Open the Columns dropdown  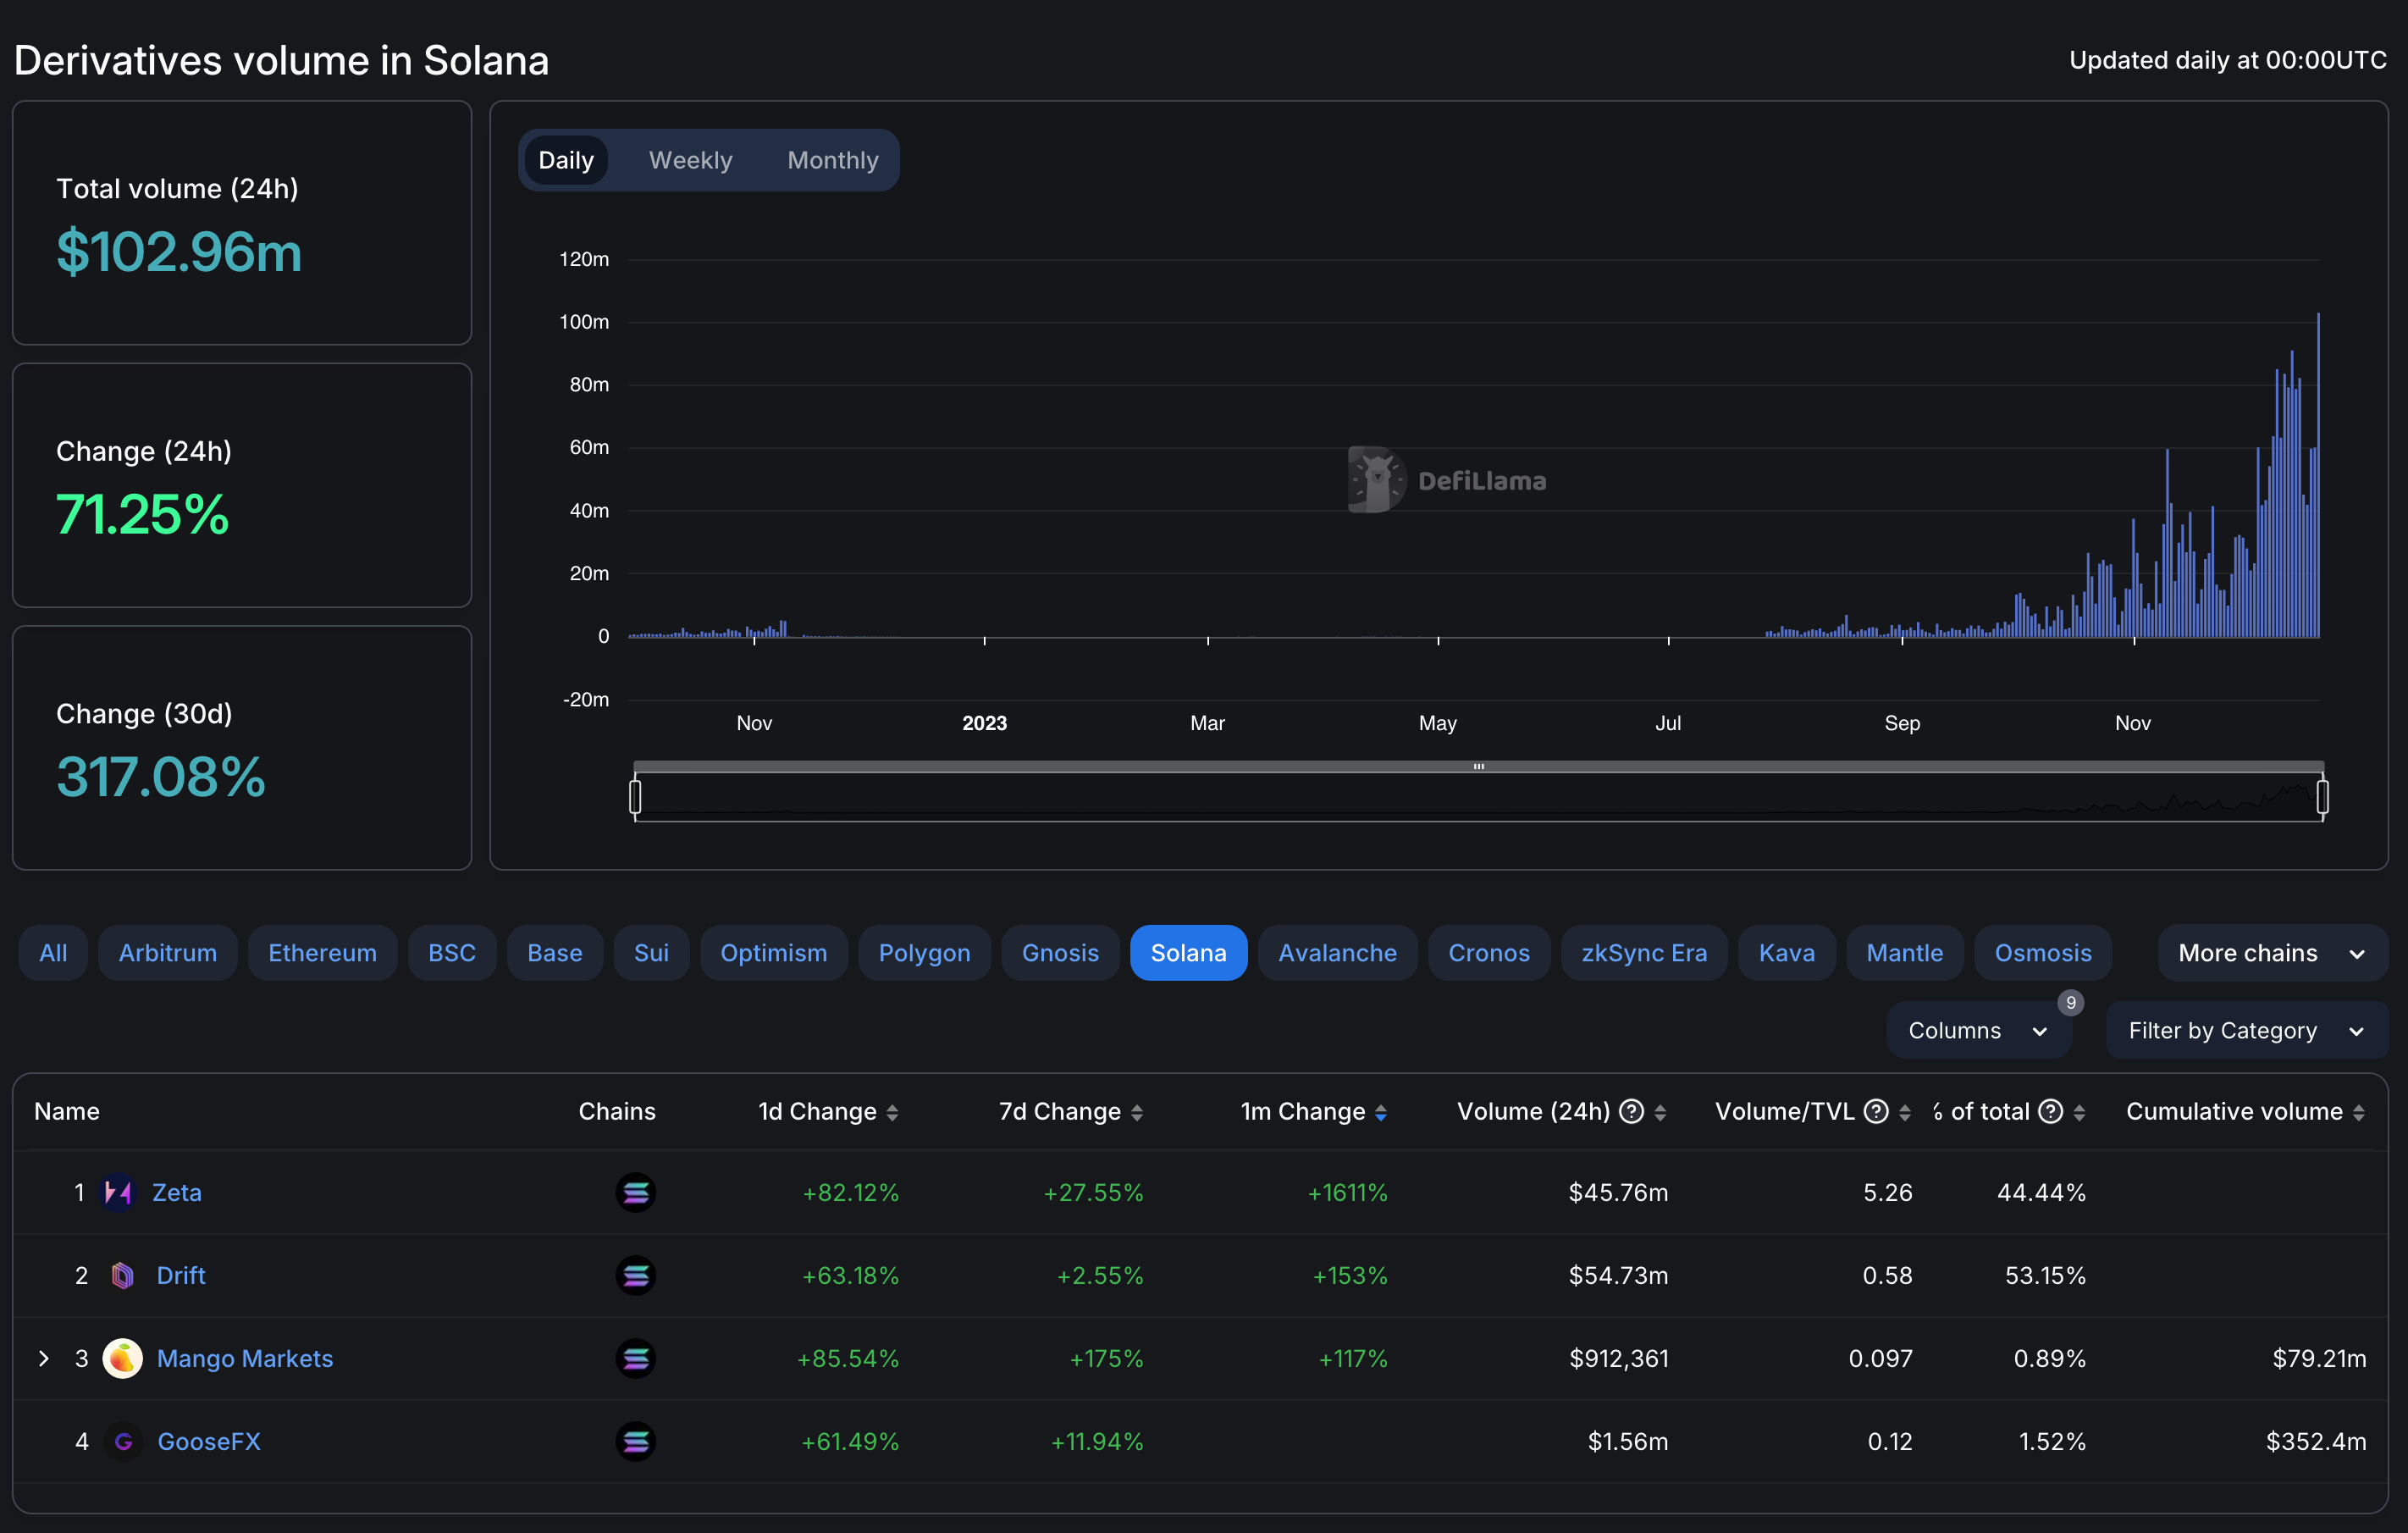click(1977, 1030)
